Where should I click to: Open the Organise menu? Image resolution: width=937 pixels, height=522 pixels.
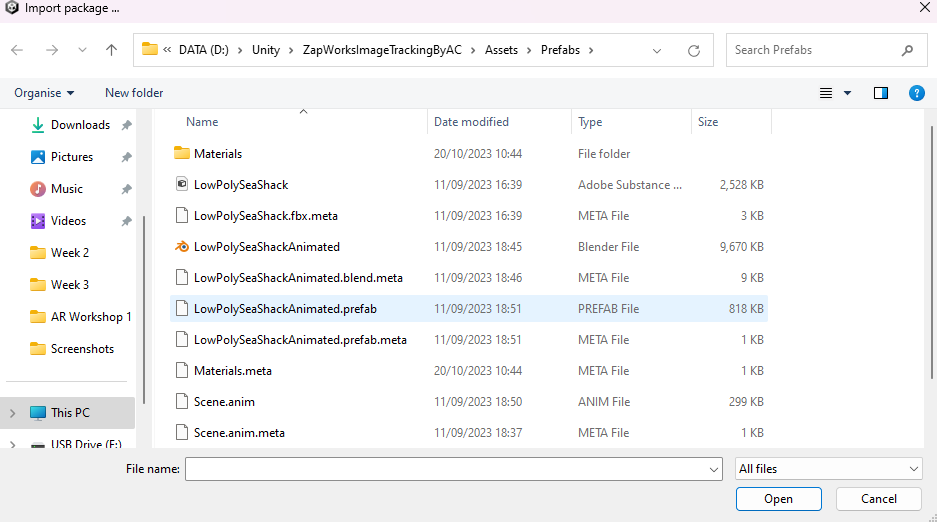point(44,93)
